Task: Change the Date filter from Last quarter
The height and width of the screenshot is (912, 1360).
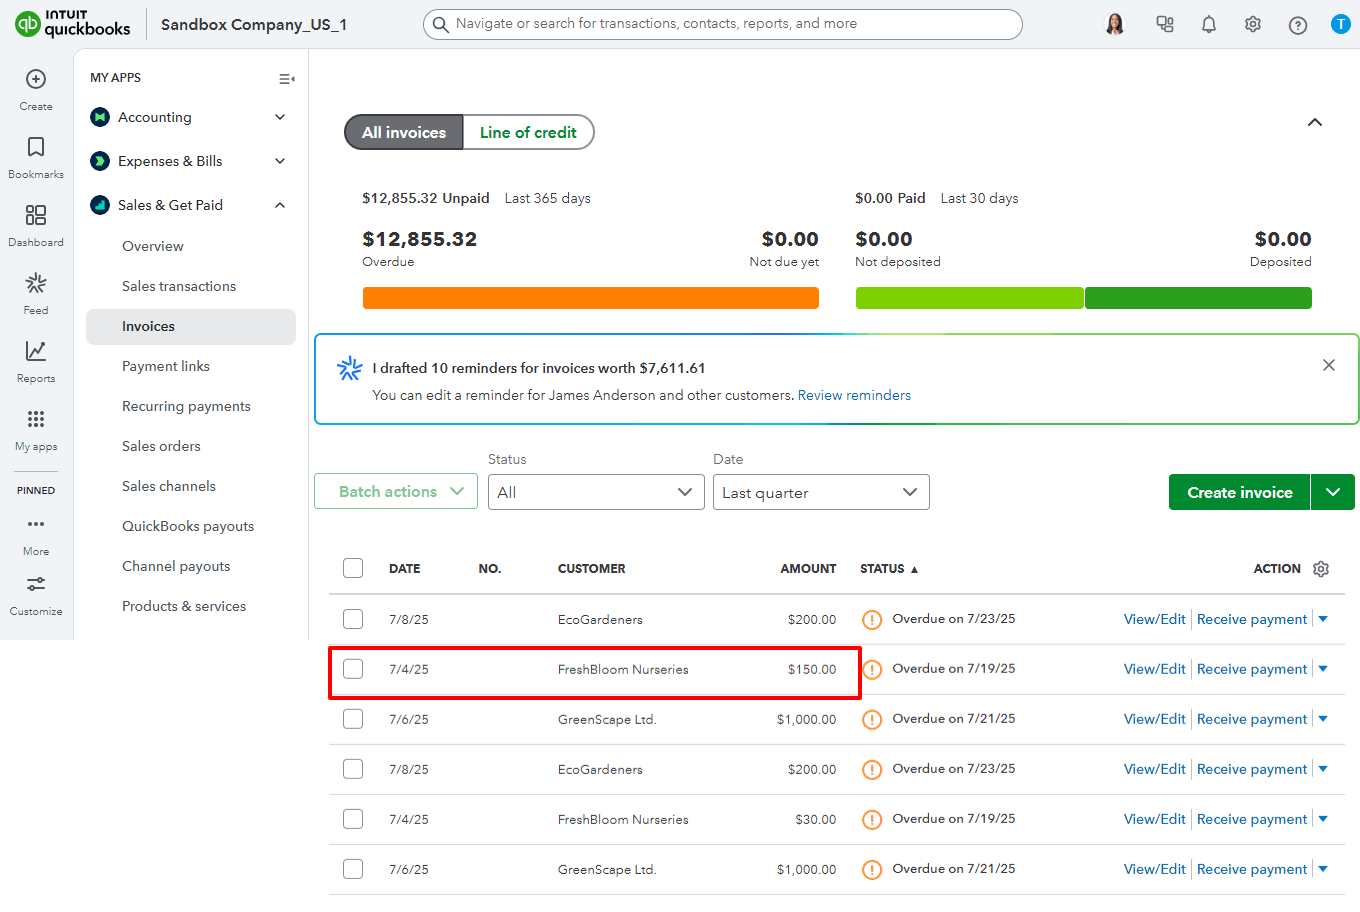Action: (x=821, y=492)
